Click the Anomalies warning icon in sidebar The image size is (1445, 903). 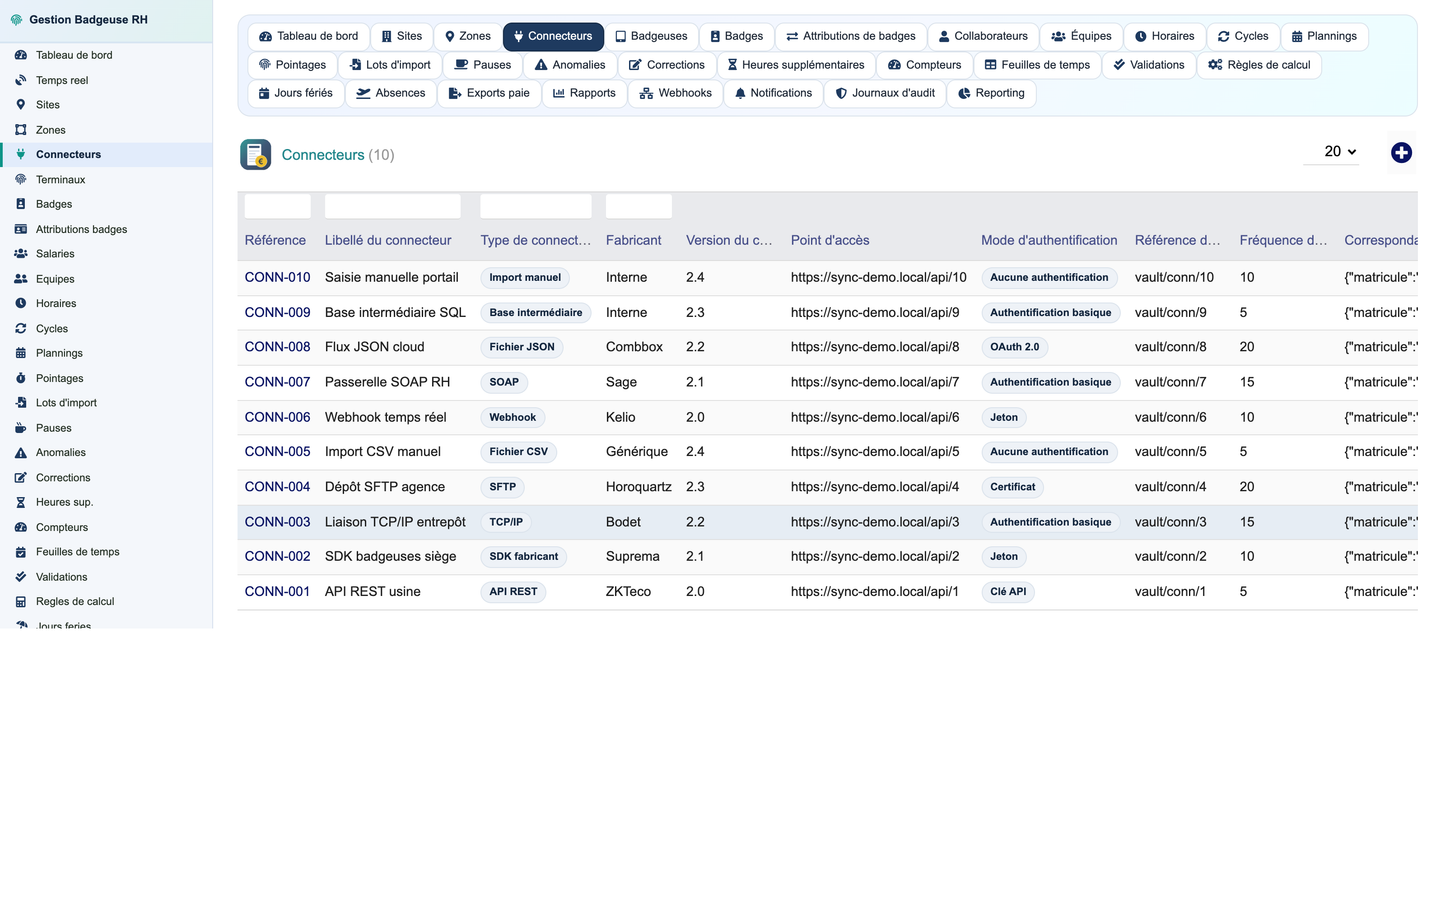(20, 453)
